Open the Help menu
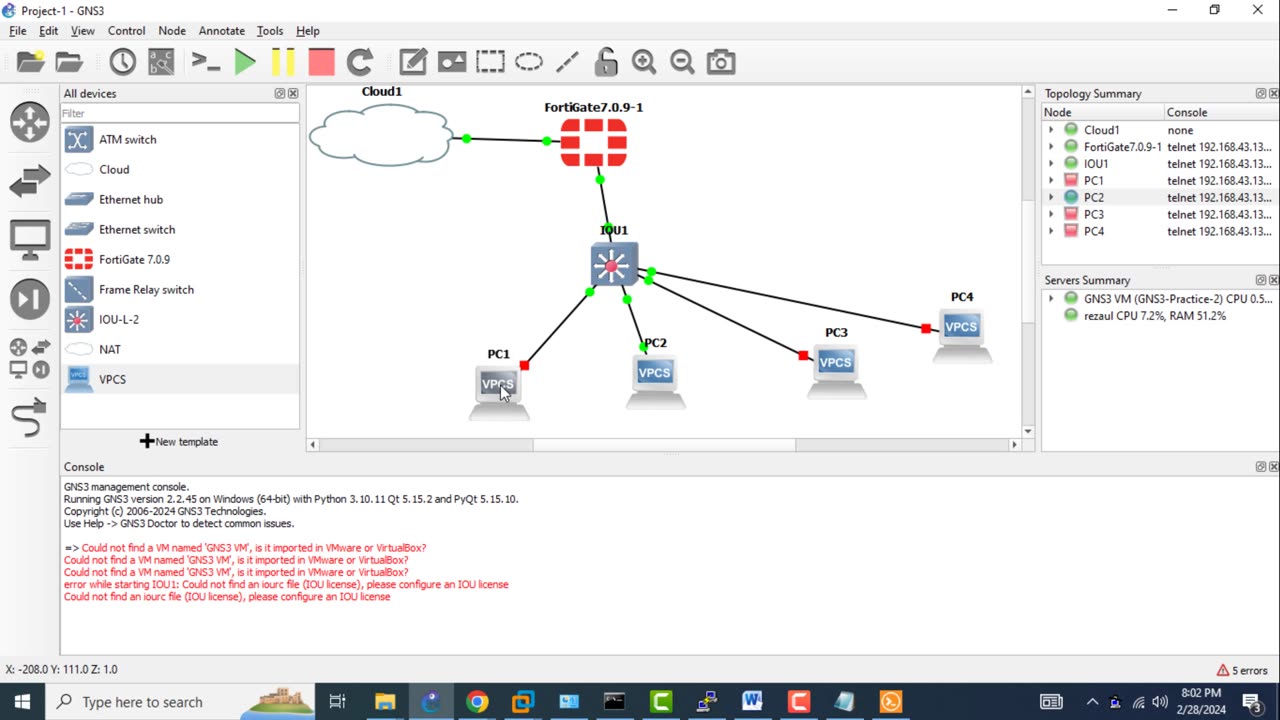The width and height of the screenshot is (1280, 720). tap(308, 31)
